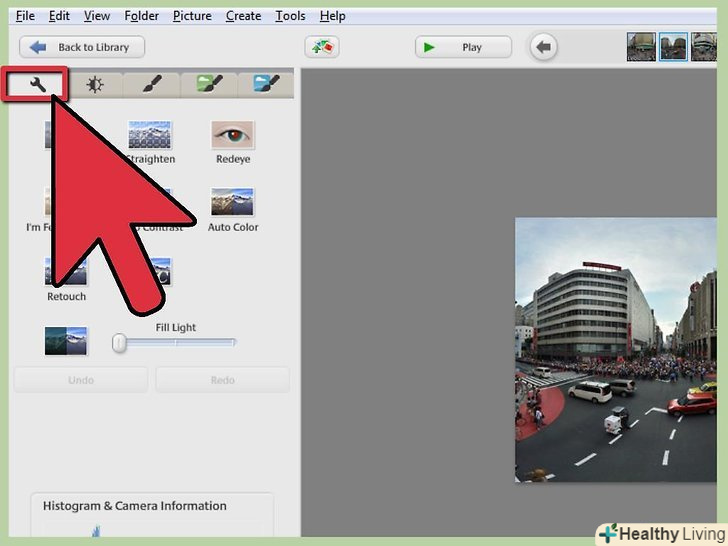Open the Basic Fixes wrench tab
Image resolution: width=728 pixels, height=546 pixels.
(37, 85)
